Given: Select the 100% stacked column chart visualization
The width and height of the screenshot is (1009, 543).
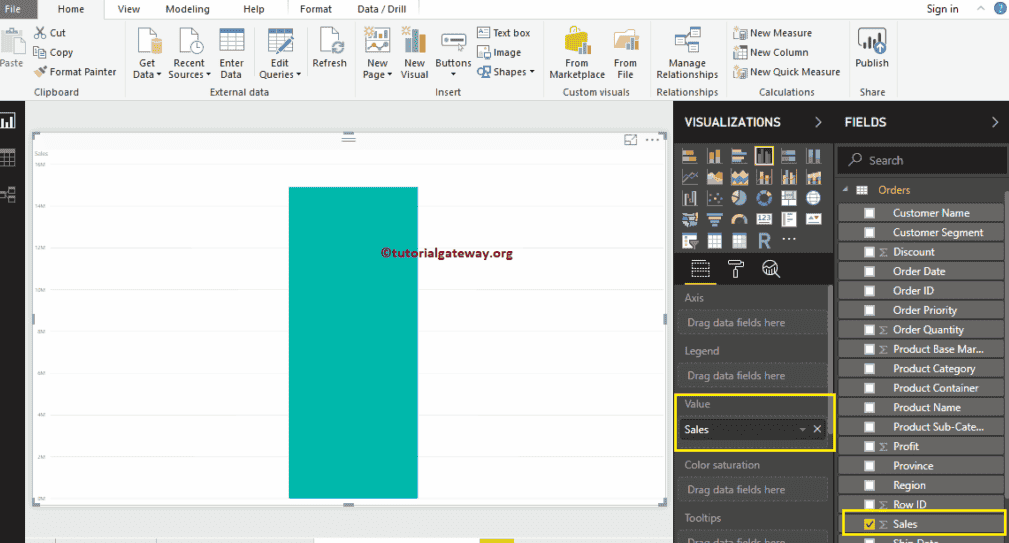Looking at the screenshot, I should tap(813, 156).
